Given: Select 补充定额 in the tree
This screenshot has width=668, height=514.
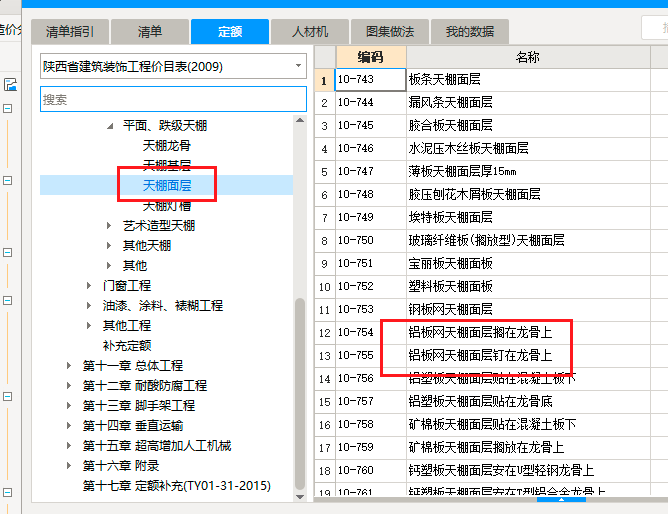Looking at the screenshot, I should point(127,345).
